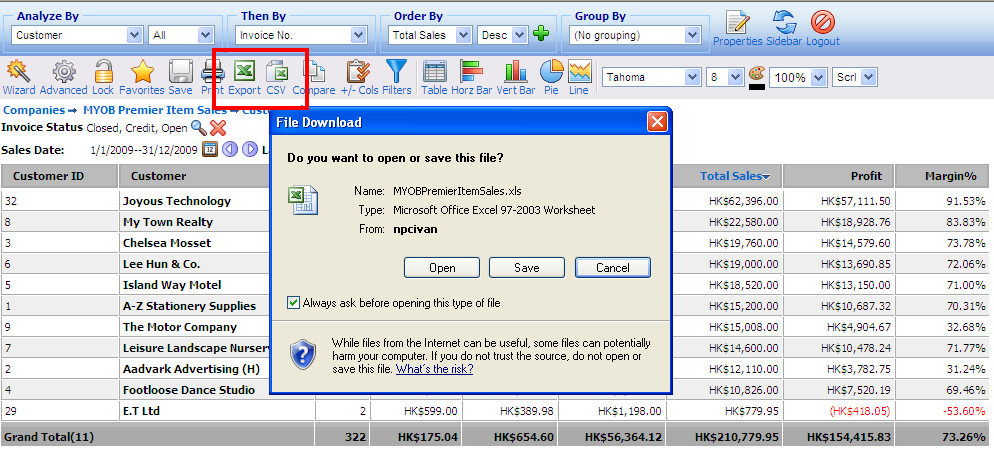Viewport: 994px width, 460px height.
Task: Add another Order By with green plus
Action: (541, 35)
